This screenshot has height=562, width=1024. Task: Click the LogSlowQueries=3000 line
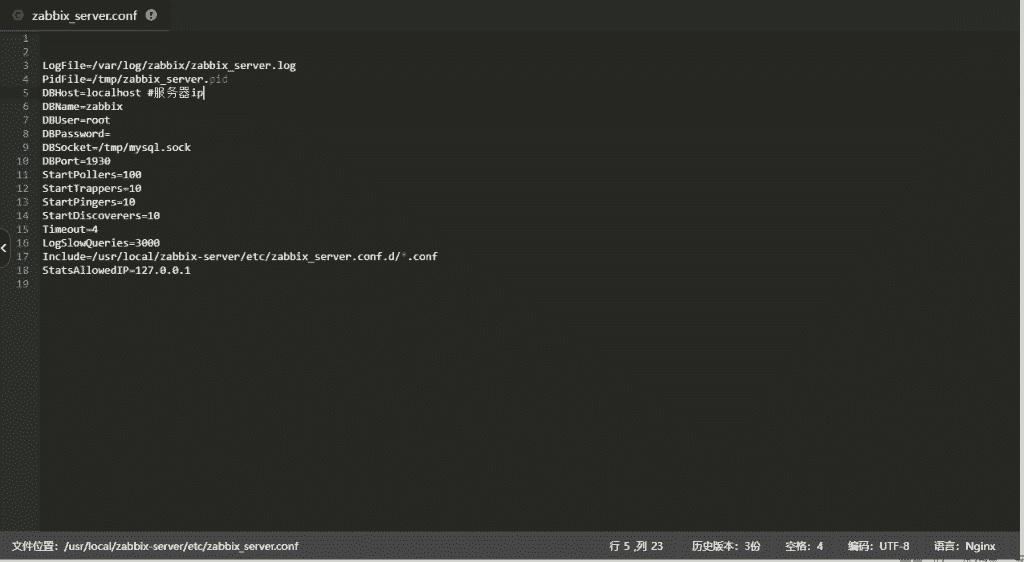pyautogui.click(x=101, y=243)
